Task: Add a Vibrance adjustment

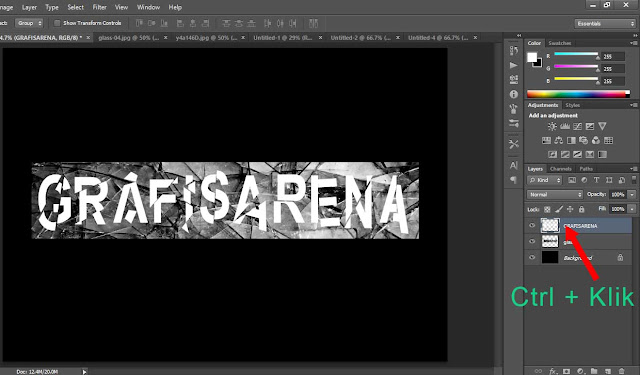Action: click(602, 126)
